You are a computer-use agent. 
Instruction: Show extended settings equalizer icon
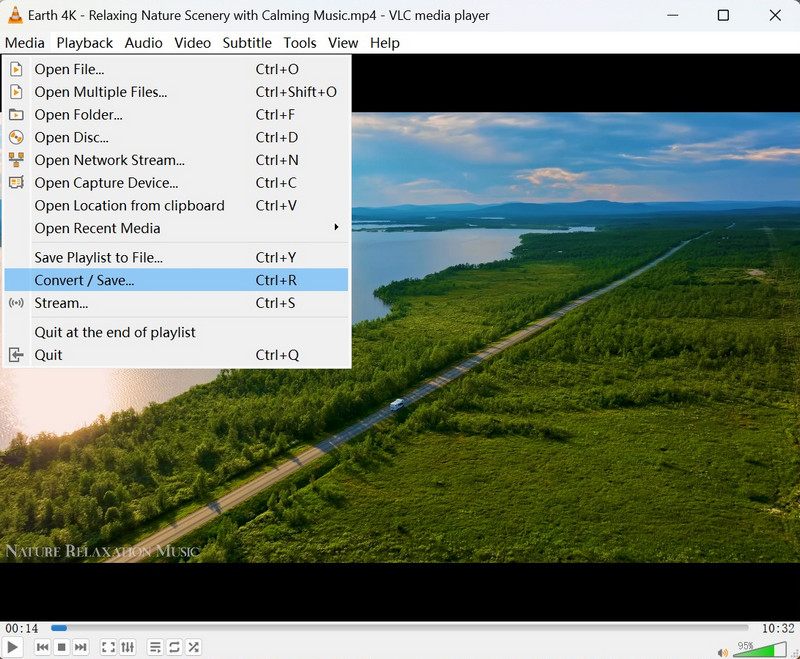pyautogui.click(x=128, y=647)
